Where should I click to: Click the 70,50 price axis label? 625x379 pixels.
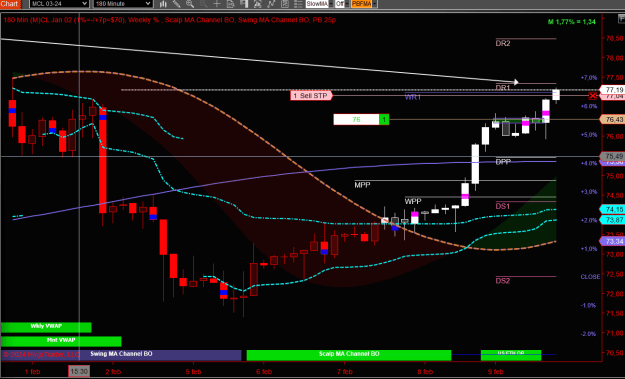[x=615, y=353]
